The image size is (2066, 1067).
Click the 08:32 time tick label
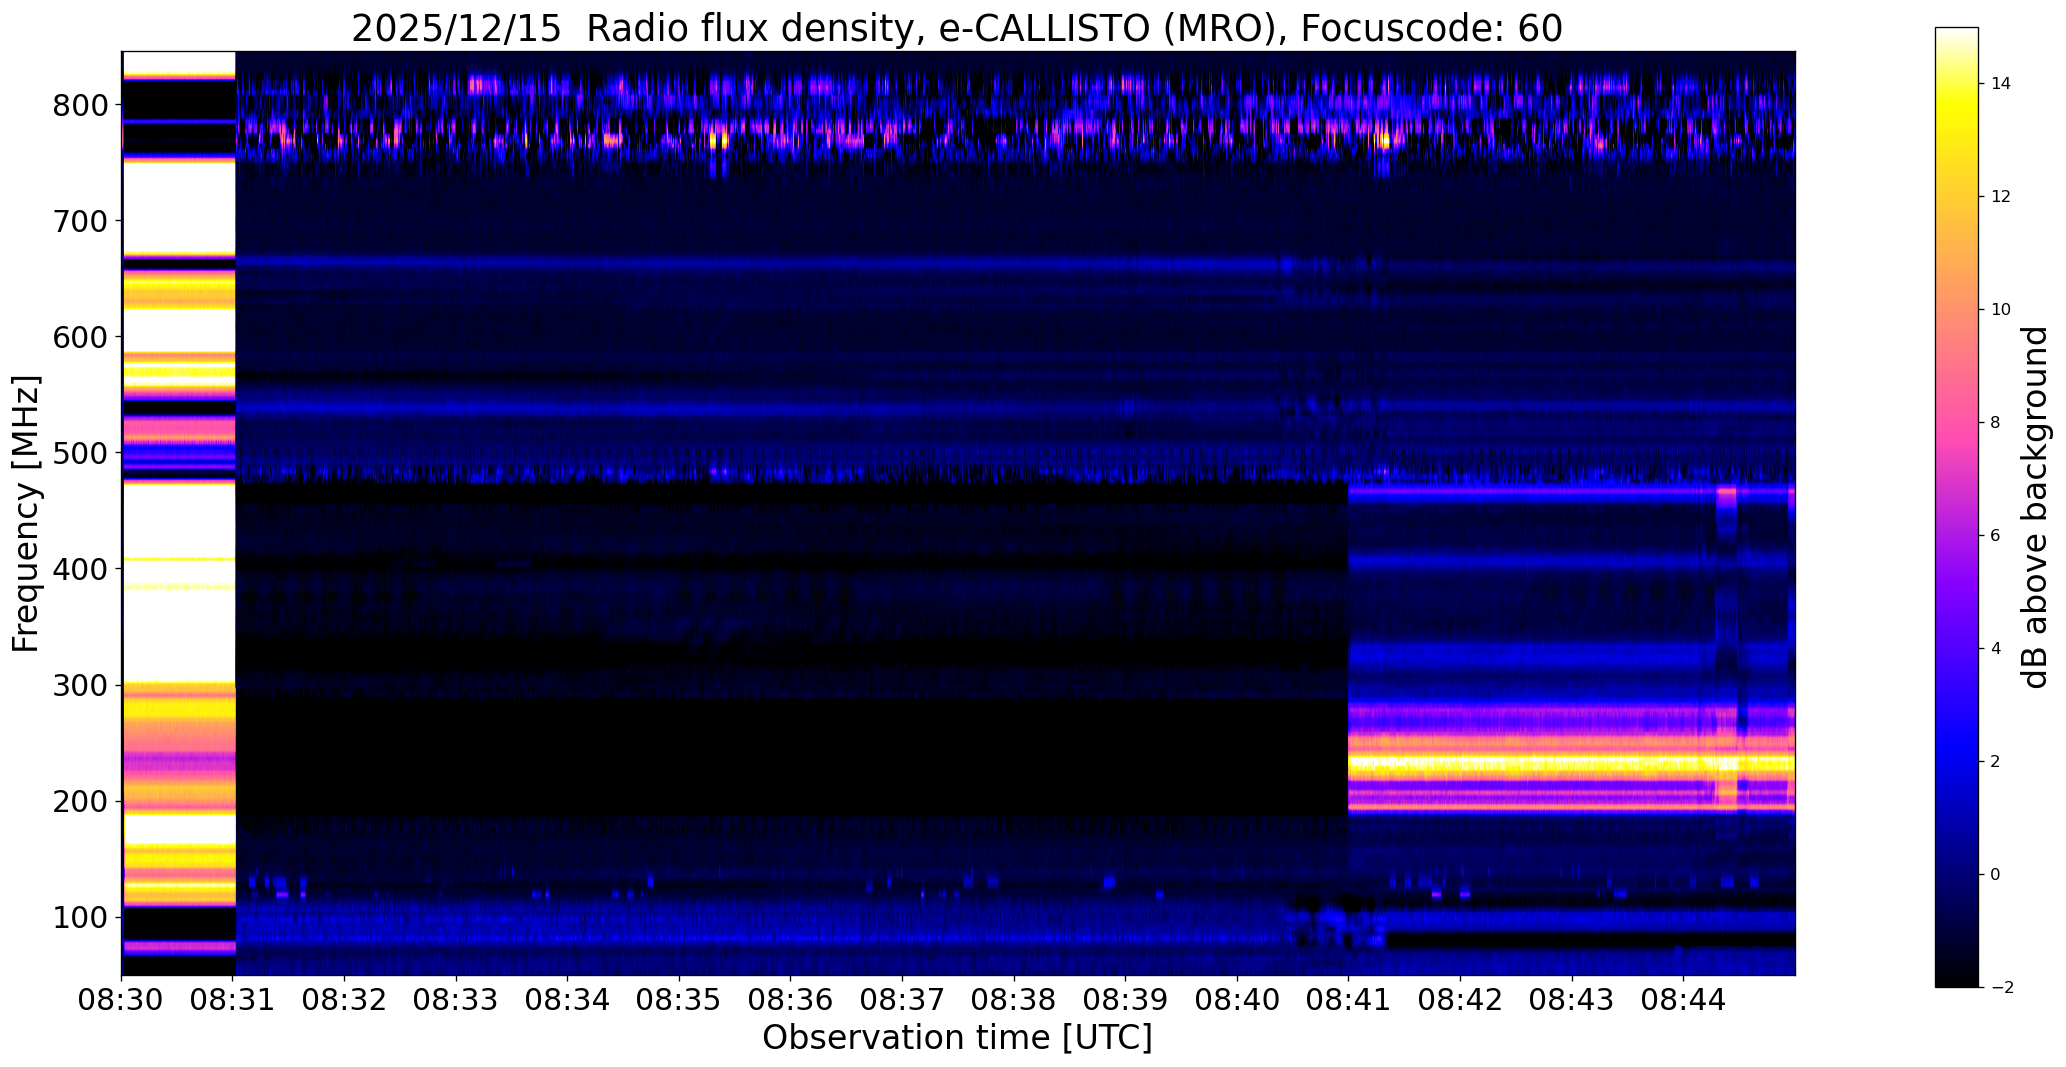(345, 999)
